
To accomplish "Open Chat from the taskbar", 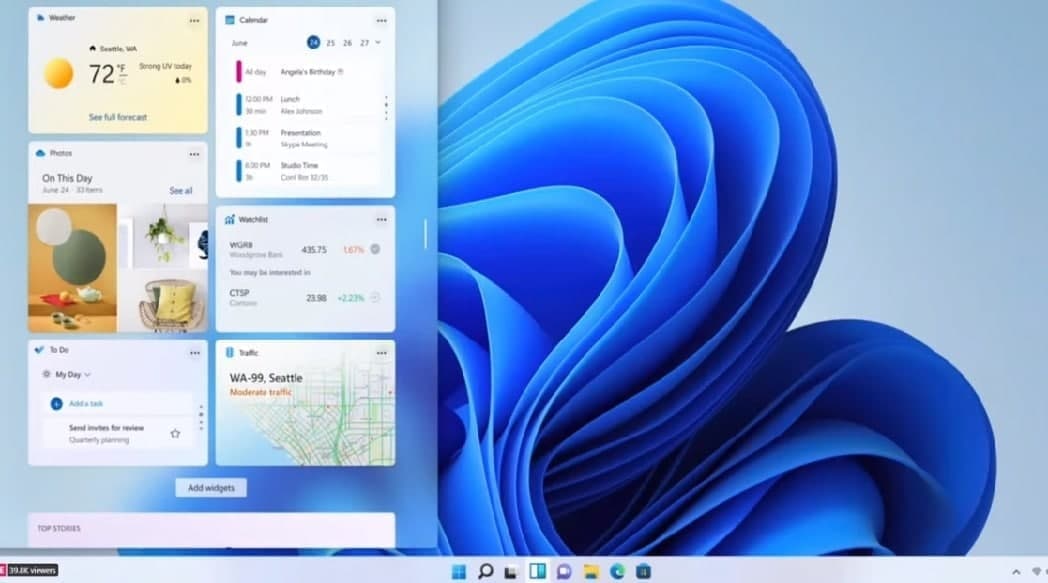I will point(564,571).
